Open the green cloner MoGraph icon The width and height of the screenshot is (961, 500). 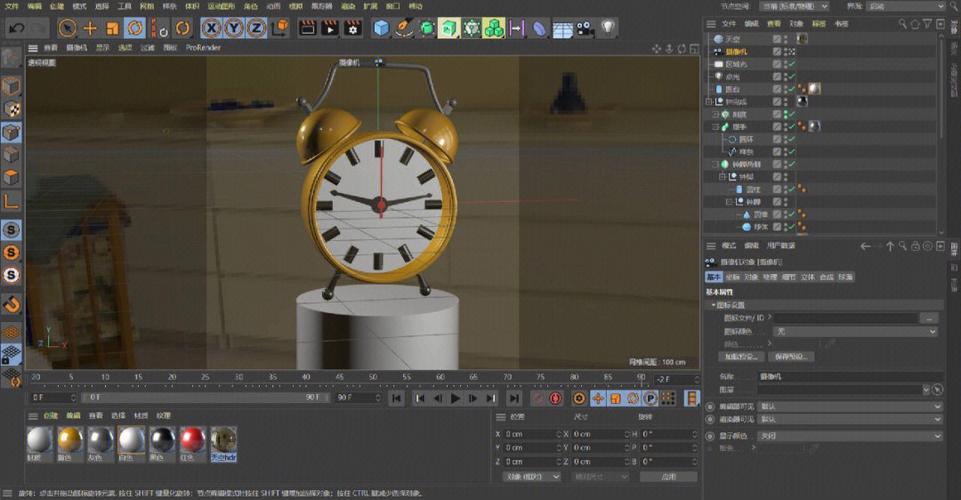[x=494, y=28]
